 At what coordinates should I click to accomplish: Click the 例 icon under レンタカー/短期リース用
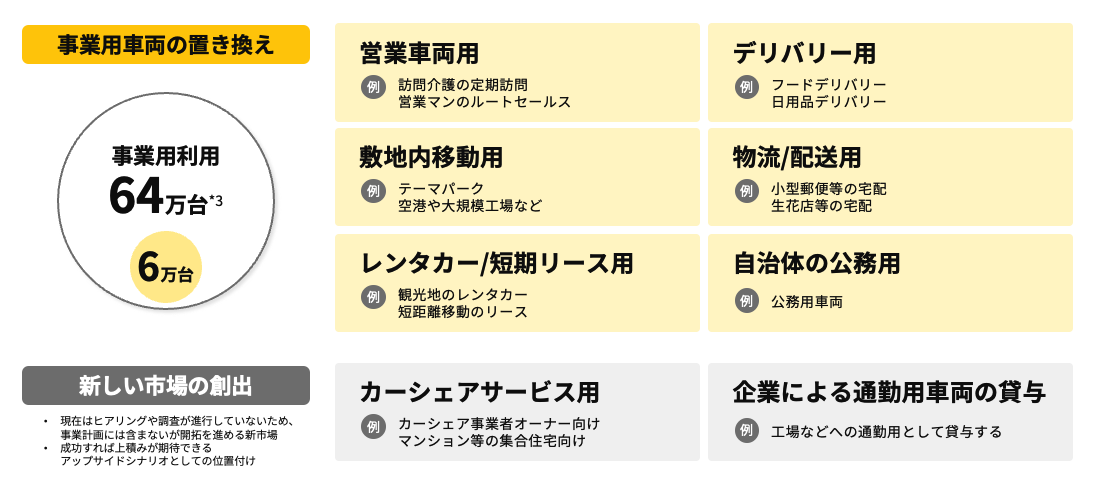(x=373, y=297)
